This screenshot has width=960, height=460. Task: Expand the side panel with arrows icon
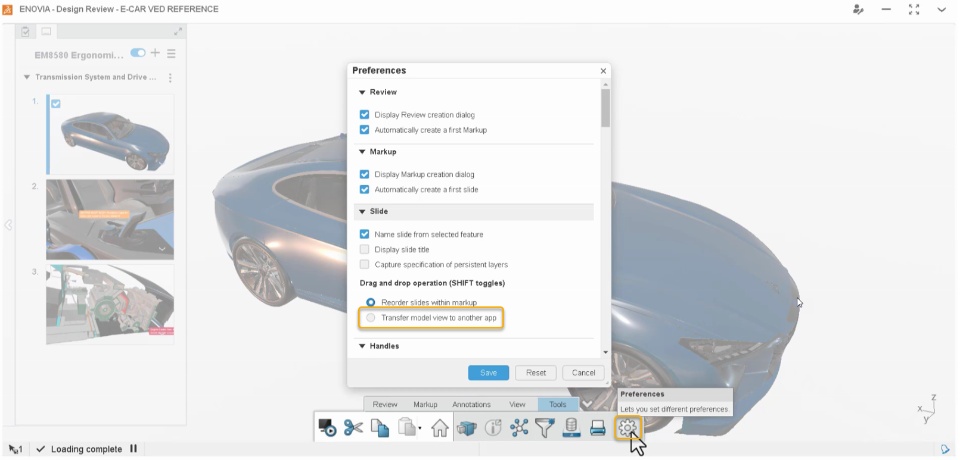pos(178,31)
